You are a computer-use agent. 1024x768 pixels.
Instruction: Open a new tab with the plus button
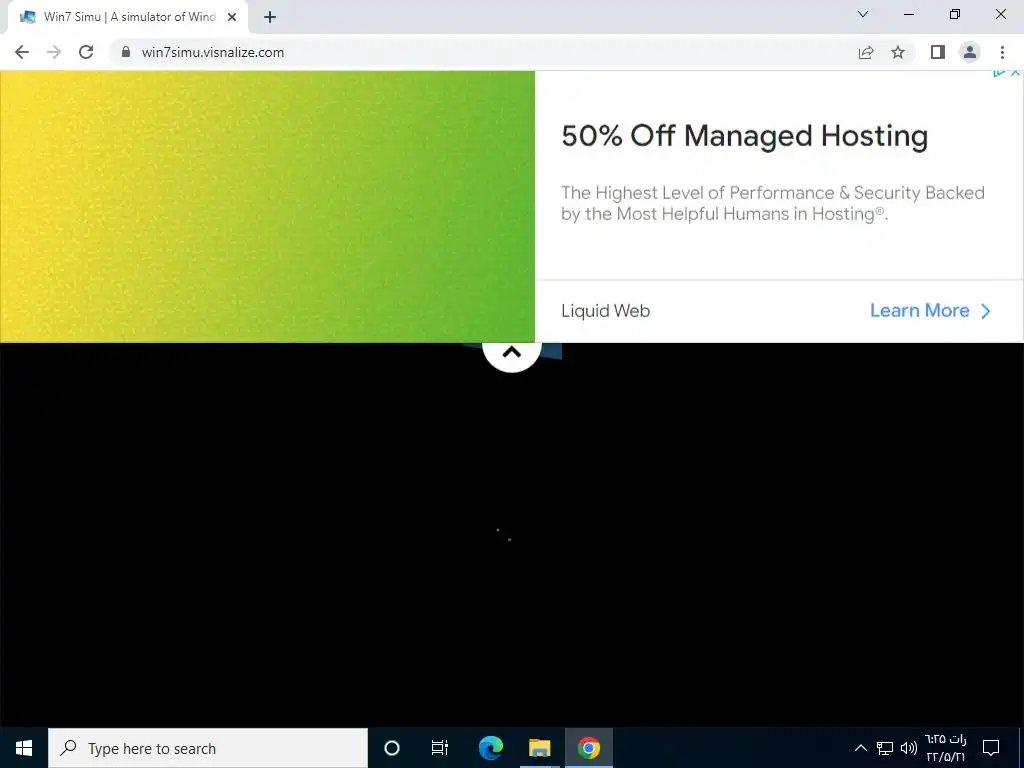click(x=270, y=18)
